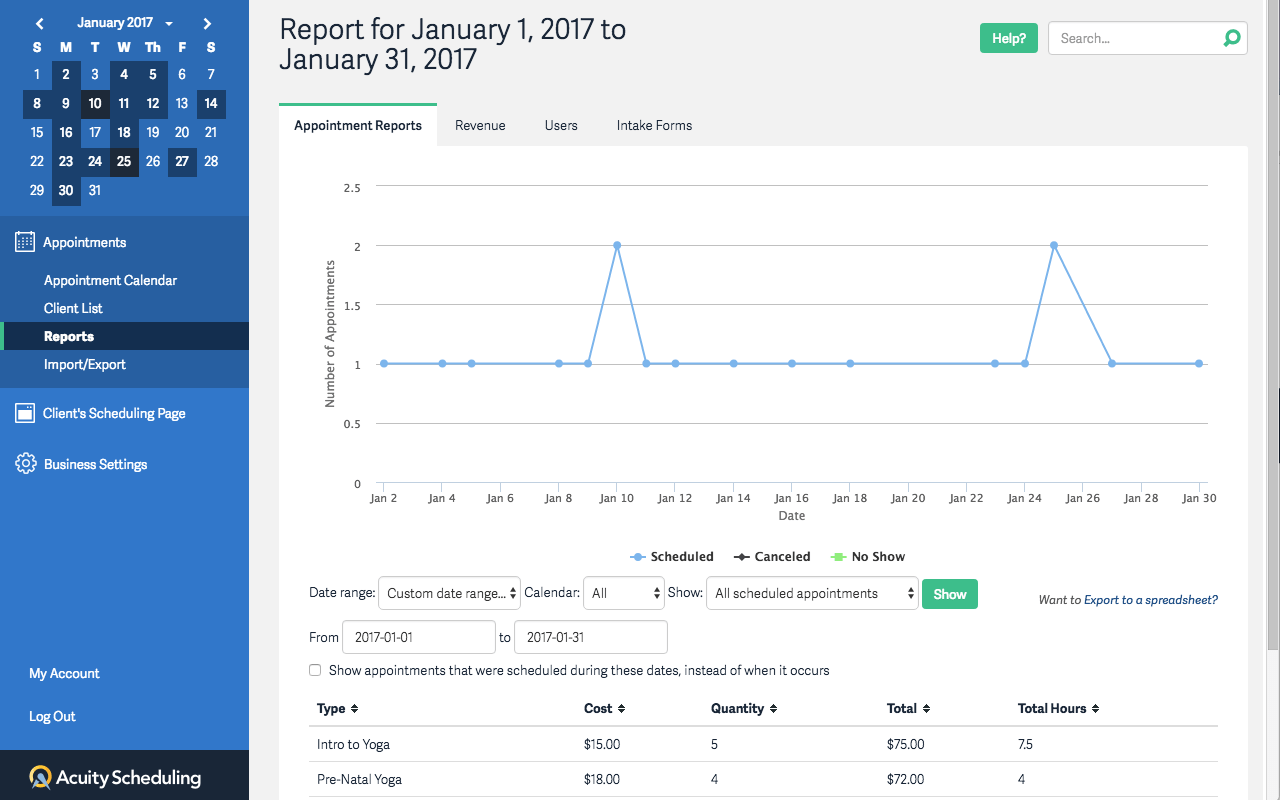Click the green Show button
1280x800 pixels.
pos(949,593)
